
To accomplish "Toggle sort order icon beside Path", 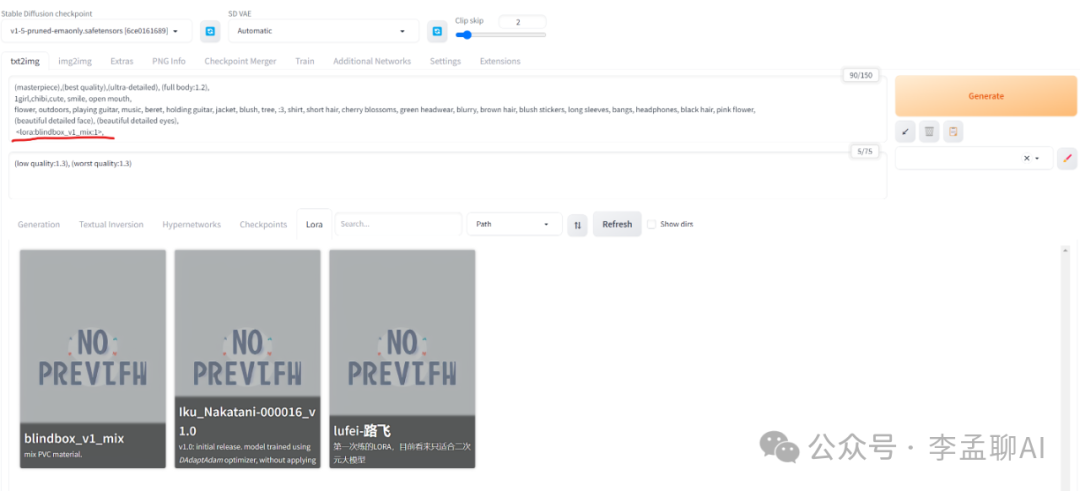I will [x=577, y=224].
